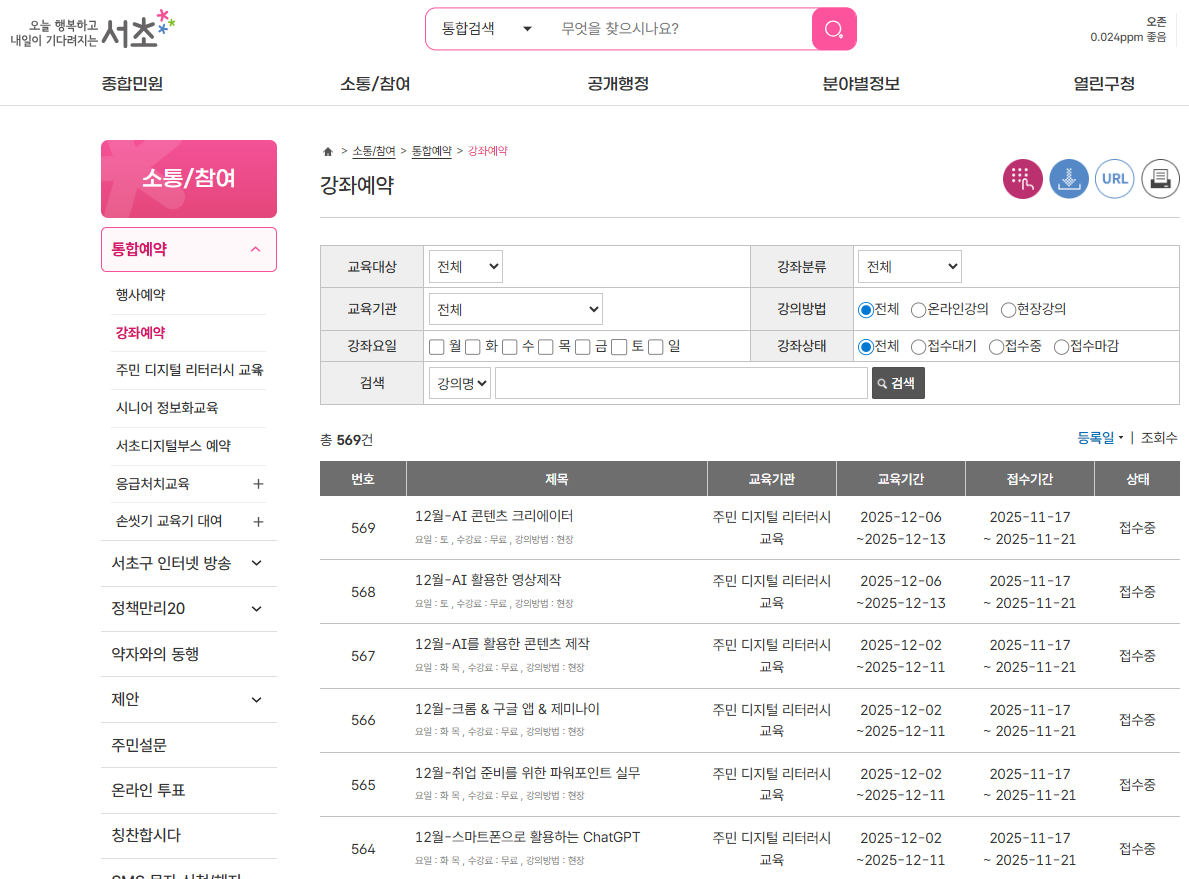This screenshot has width=1189, height=879.
Task: Check the 토 weekday checkbox
Action: tap(619, 347)
